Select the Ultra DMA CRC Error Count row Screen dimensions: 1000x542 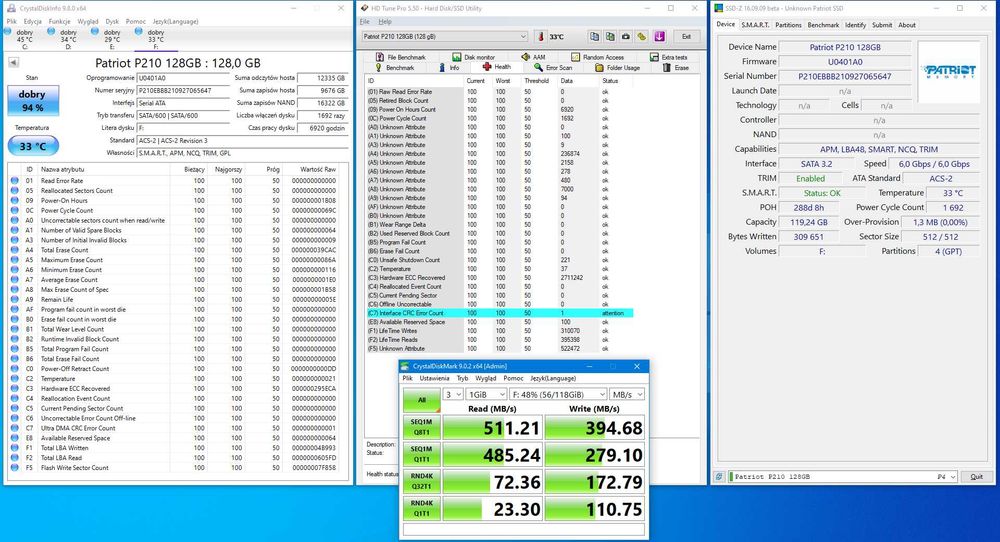tap(179, 428)
